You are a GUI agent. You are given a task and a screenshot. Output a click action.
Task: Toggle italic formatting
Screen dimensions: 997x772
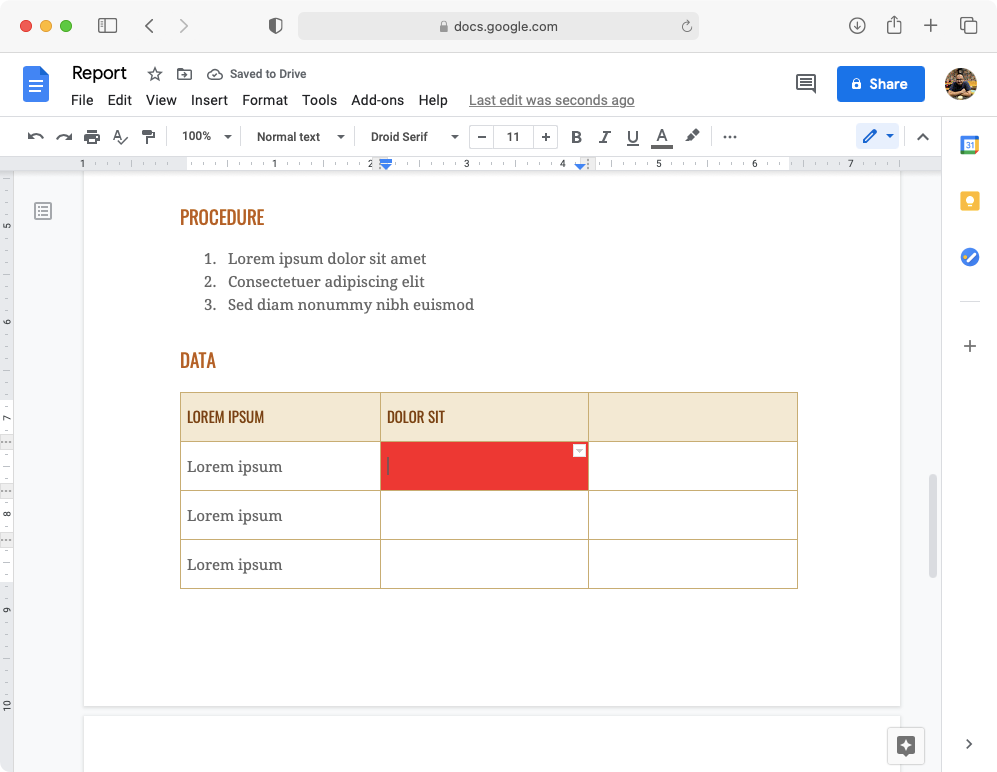click(604, 137)
